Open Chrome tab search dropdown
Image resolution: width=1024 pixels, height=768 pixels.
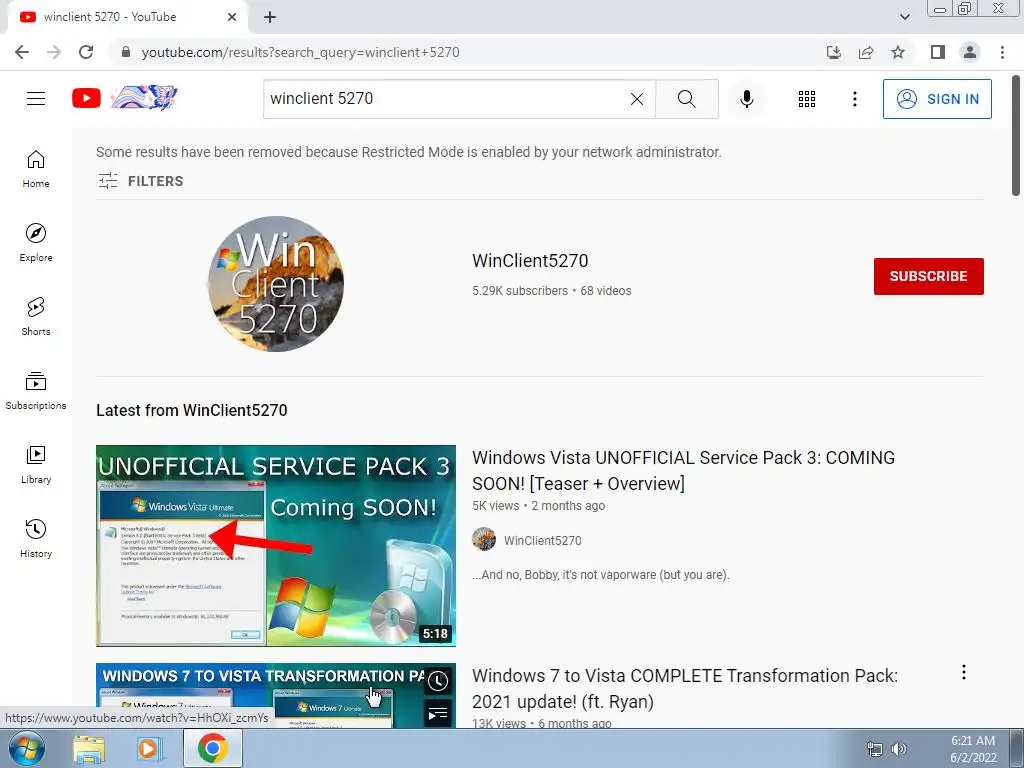(904, 17)
